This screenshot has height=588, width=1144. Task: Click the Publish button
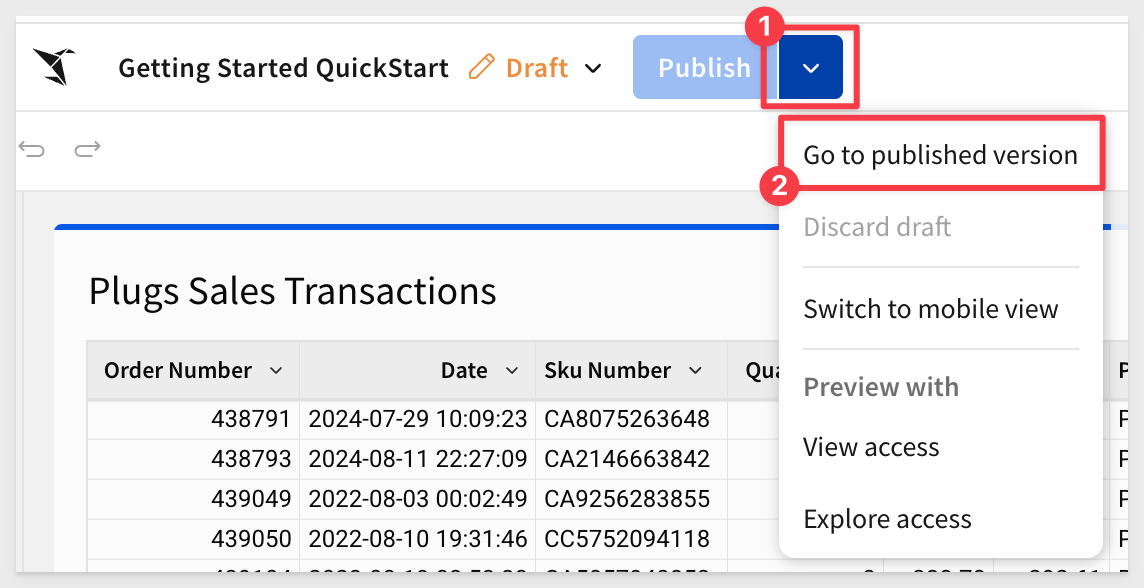click(x=704, y=67)
